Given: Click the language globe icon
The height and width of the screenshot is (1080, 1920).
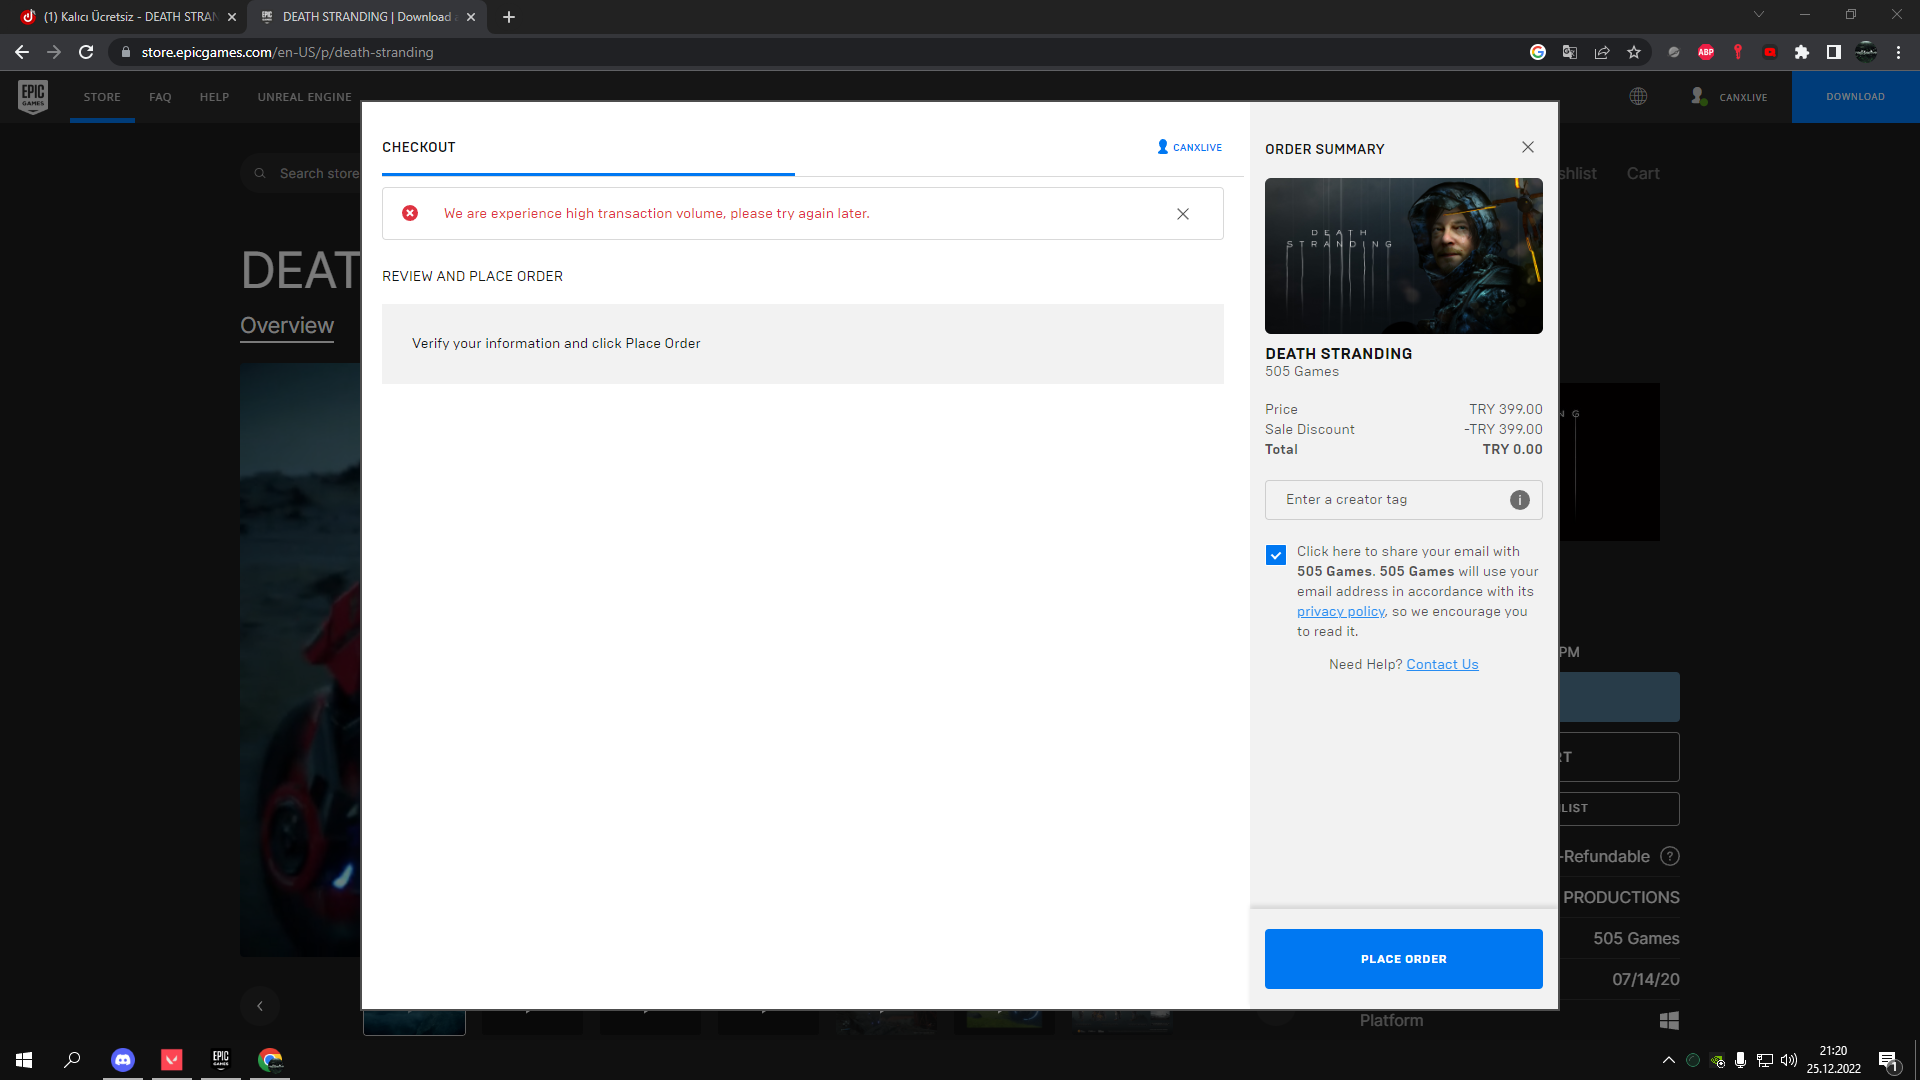Looking at the screenshot, I should pyautogui.click(x=1638, y=97).
